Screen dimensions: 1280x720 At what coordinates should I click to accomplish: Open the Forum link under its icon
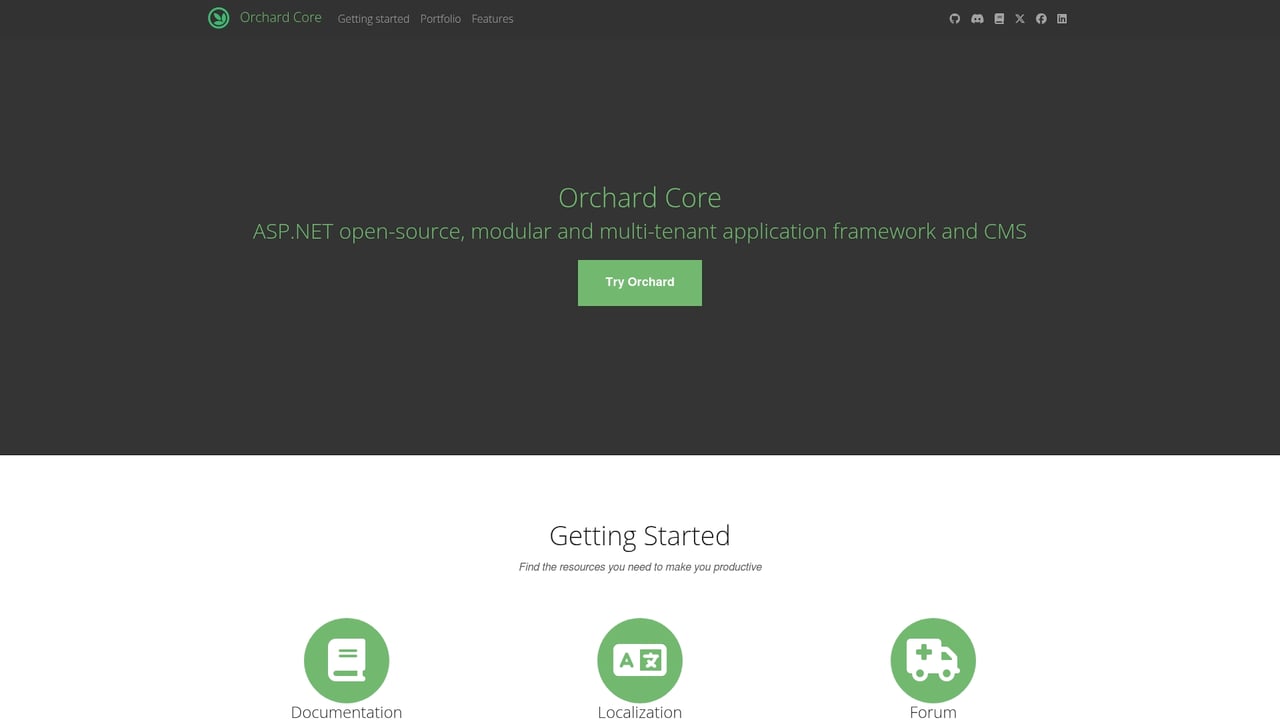pyautogui.click(x=932, y=712)
